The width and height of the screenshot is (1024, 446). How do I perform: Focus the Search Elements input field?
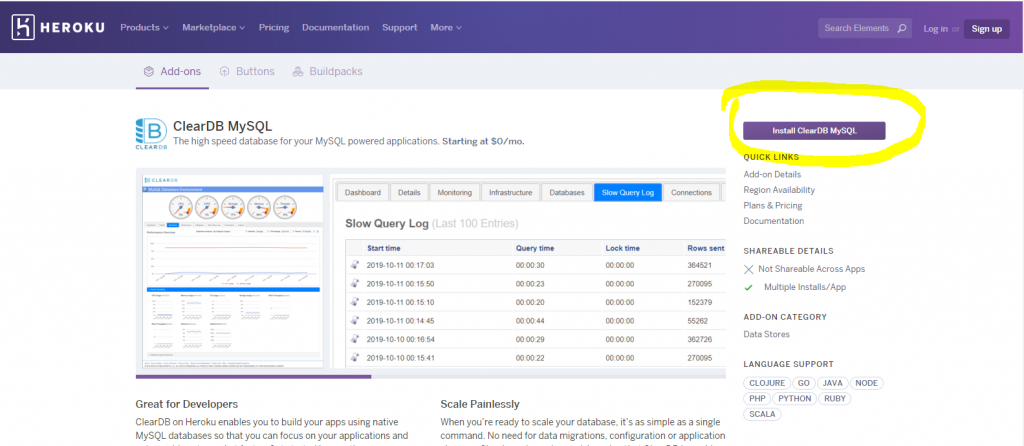pyautogui.click(x=865, y=29)
